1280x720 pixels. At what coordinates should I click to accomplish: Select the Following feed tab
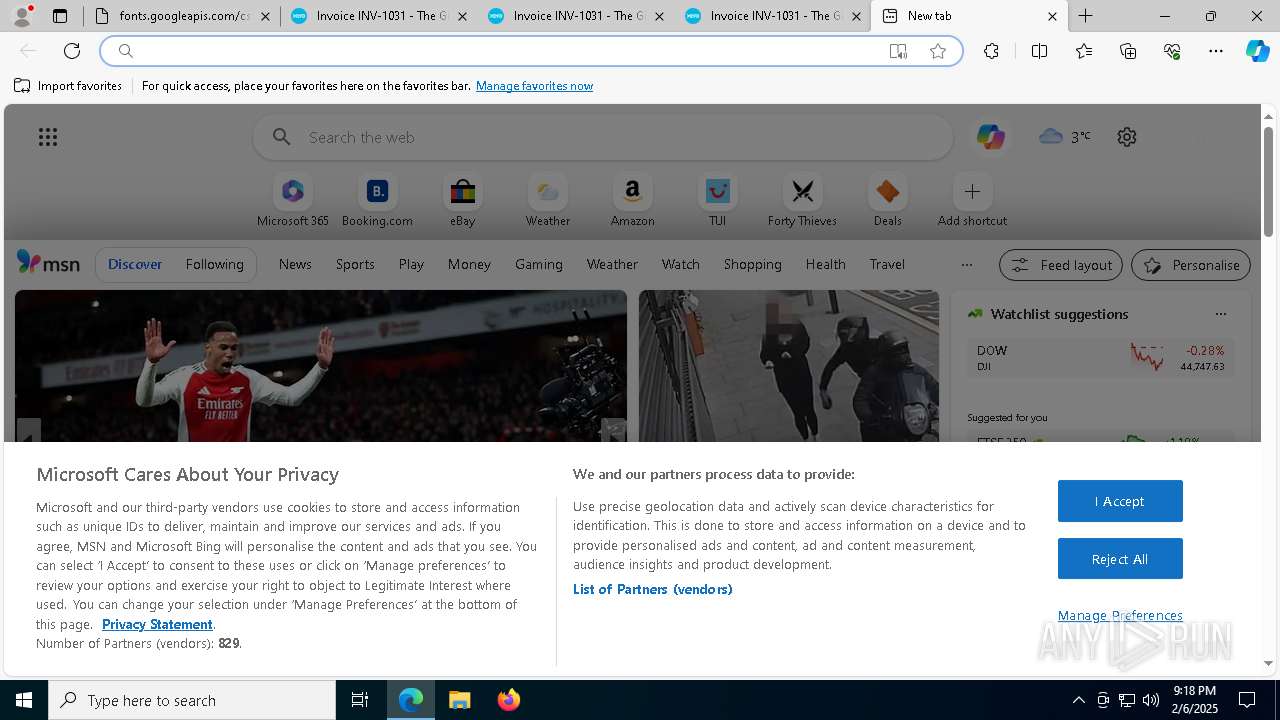pos(214,264)
